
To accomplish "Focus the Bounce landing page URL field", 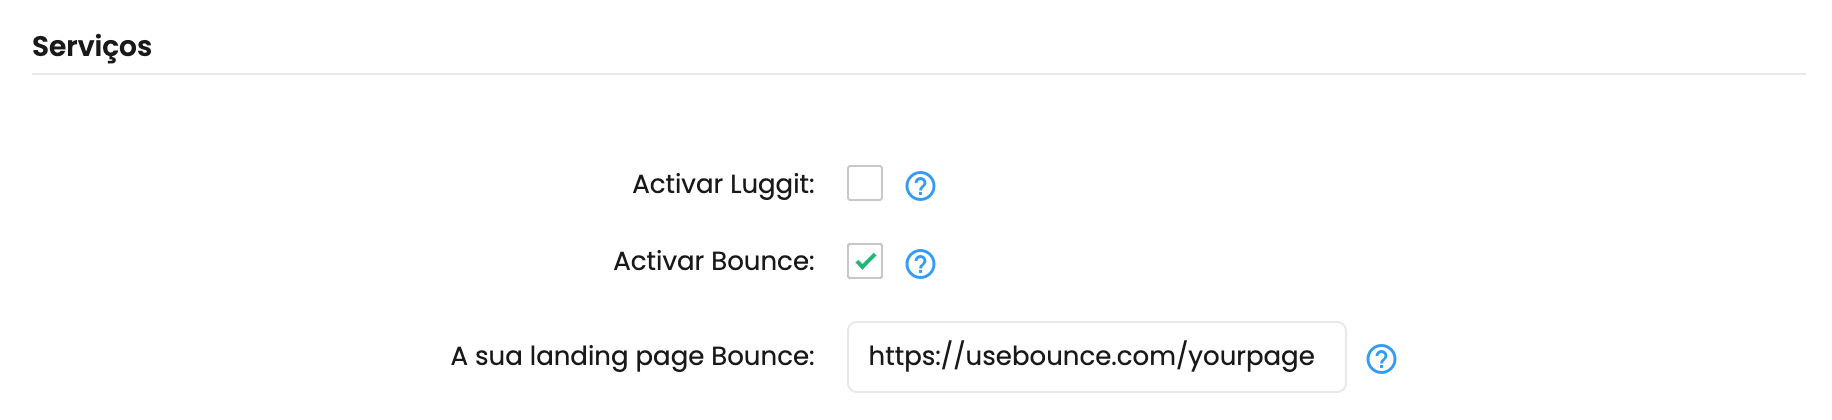I will 1096,357.
